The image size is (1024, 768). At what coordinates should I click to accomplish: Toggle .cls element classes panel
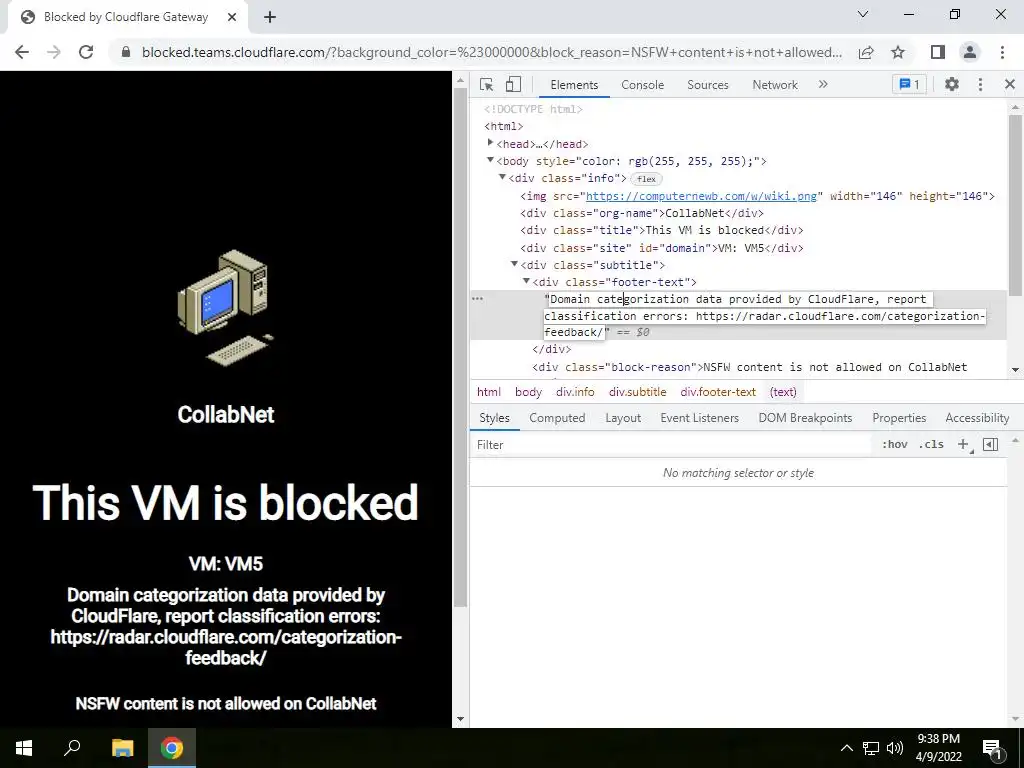coord(931,444)
